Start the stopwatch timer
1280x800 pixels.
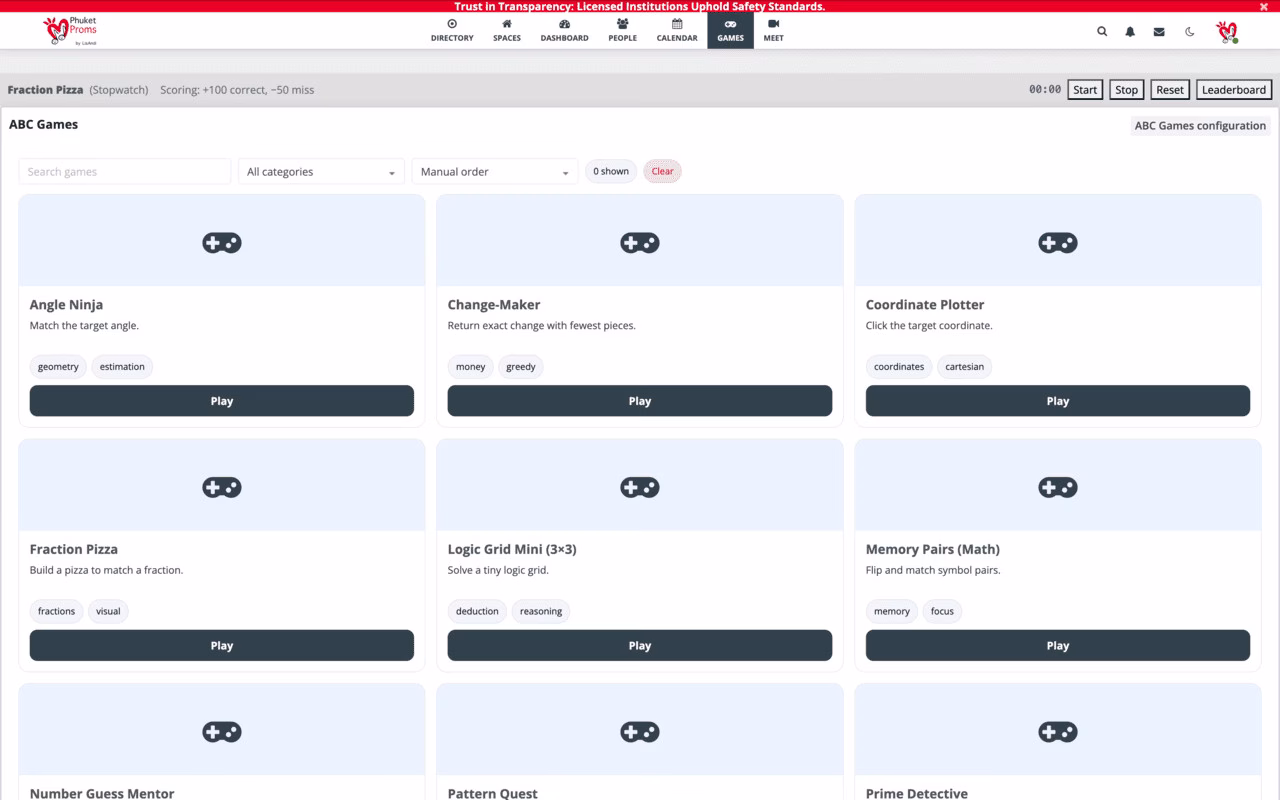(x=1085, y=90)
